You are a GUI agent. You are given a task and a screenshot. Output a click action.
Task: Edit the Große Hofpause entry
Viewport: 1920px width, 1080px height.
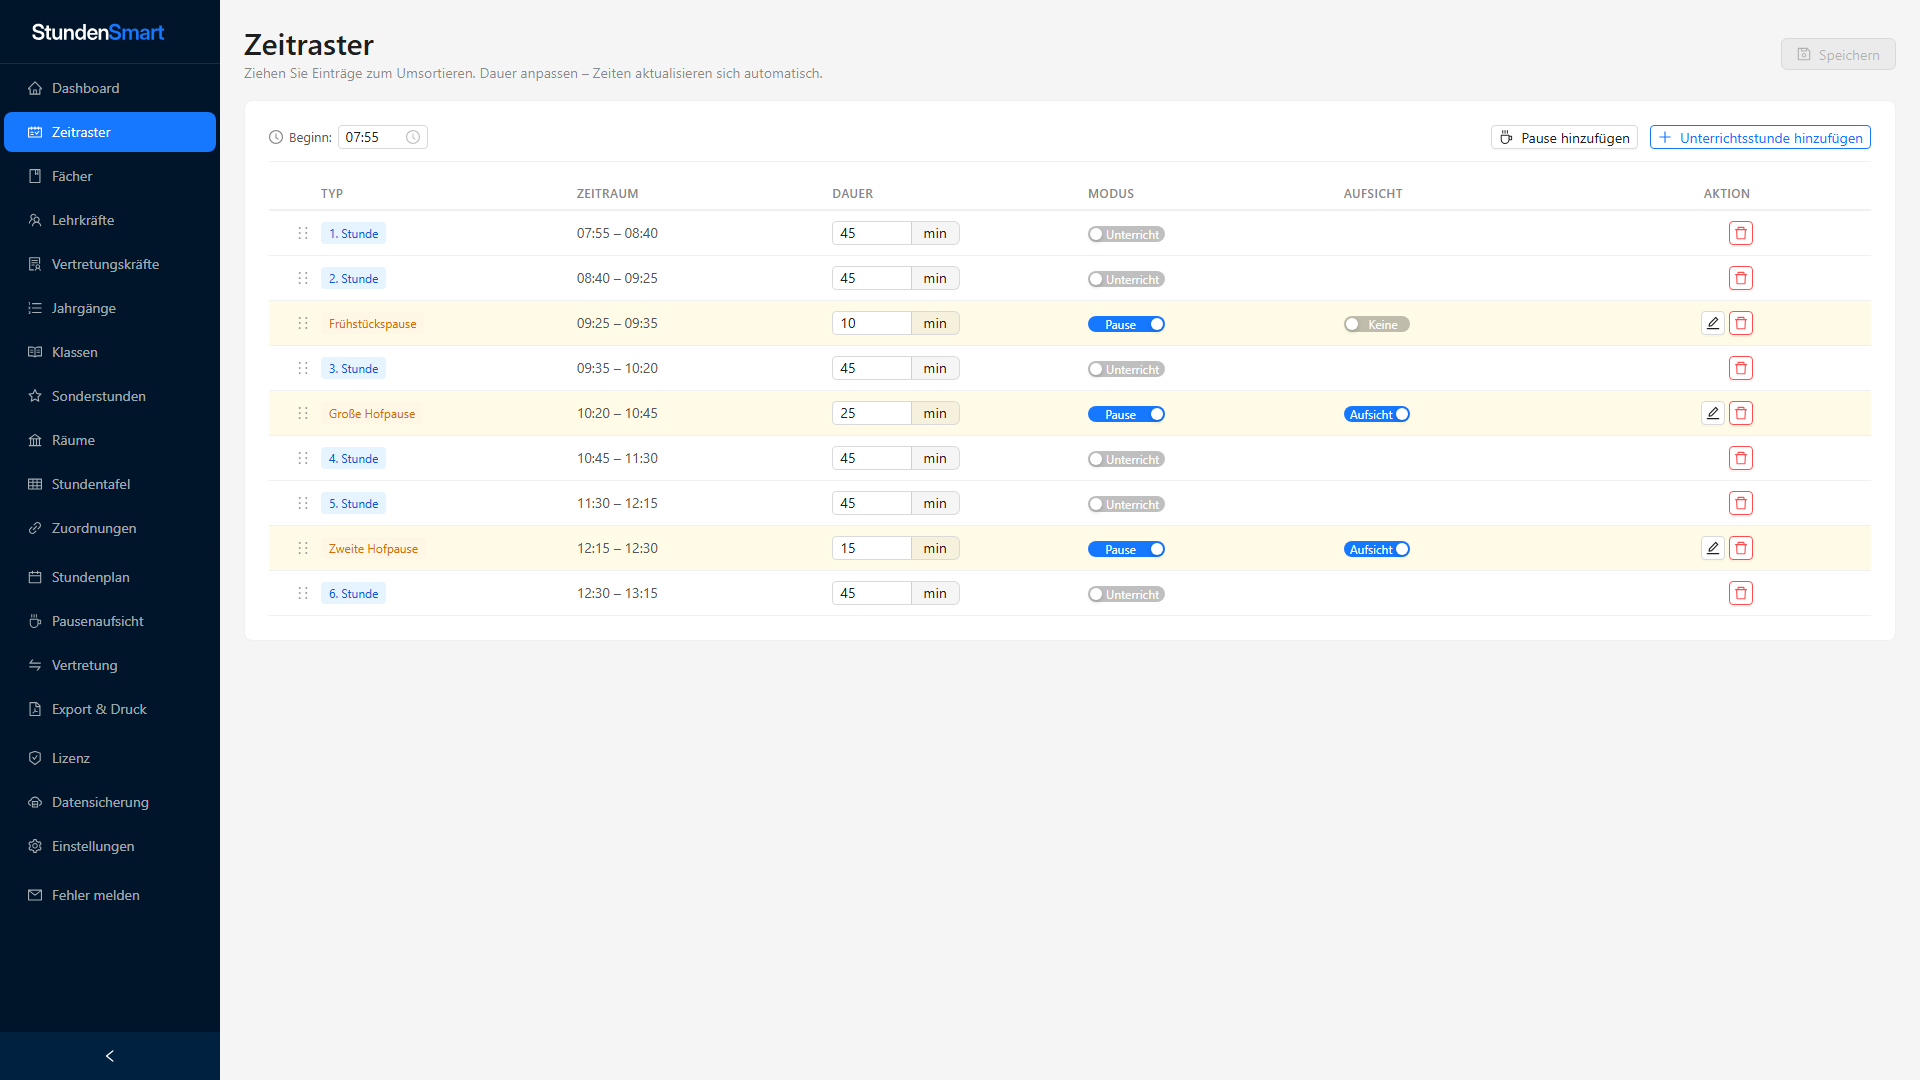[x=1712, y=413]
